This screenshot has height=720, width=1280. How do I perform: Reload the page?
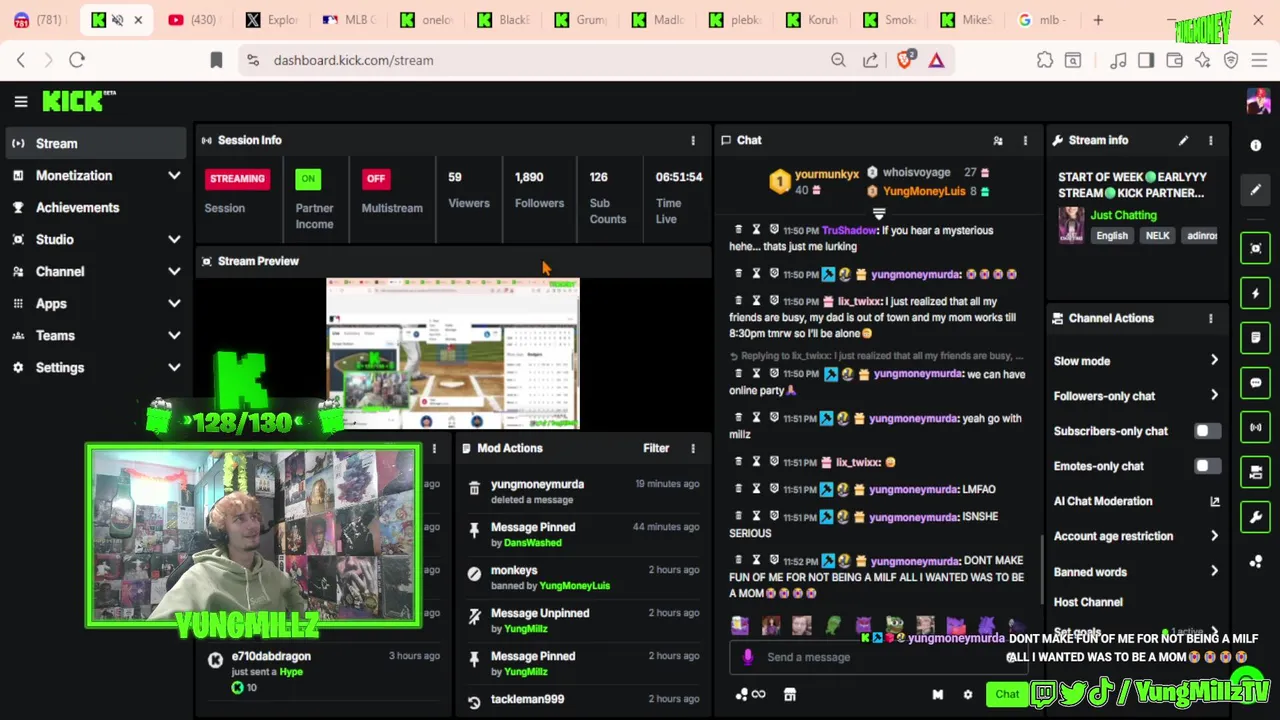pyautogui.click(x=77, y=60)
